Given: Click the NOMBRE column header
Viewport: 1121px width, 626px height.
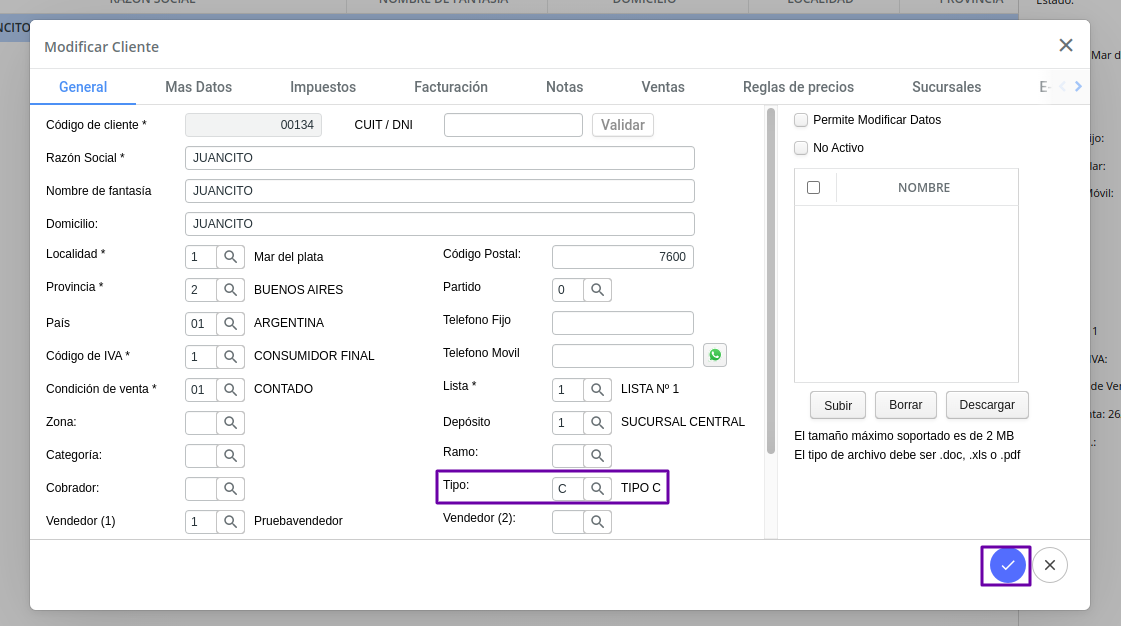Looking at the screenshot, I should (x=924, y=188).
